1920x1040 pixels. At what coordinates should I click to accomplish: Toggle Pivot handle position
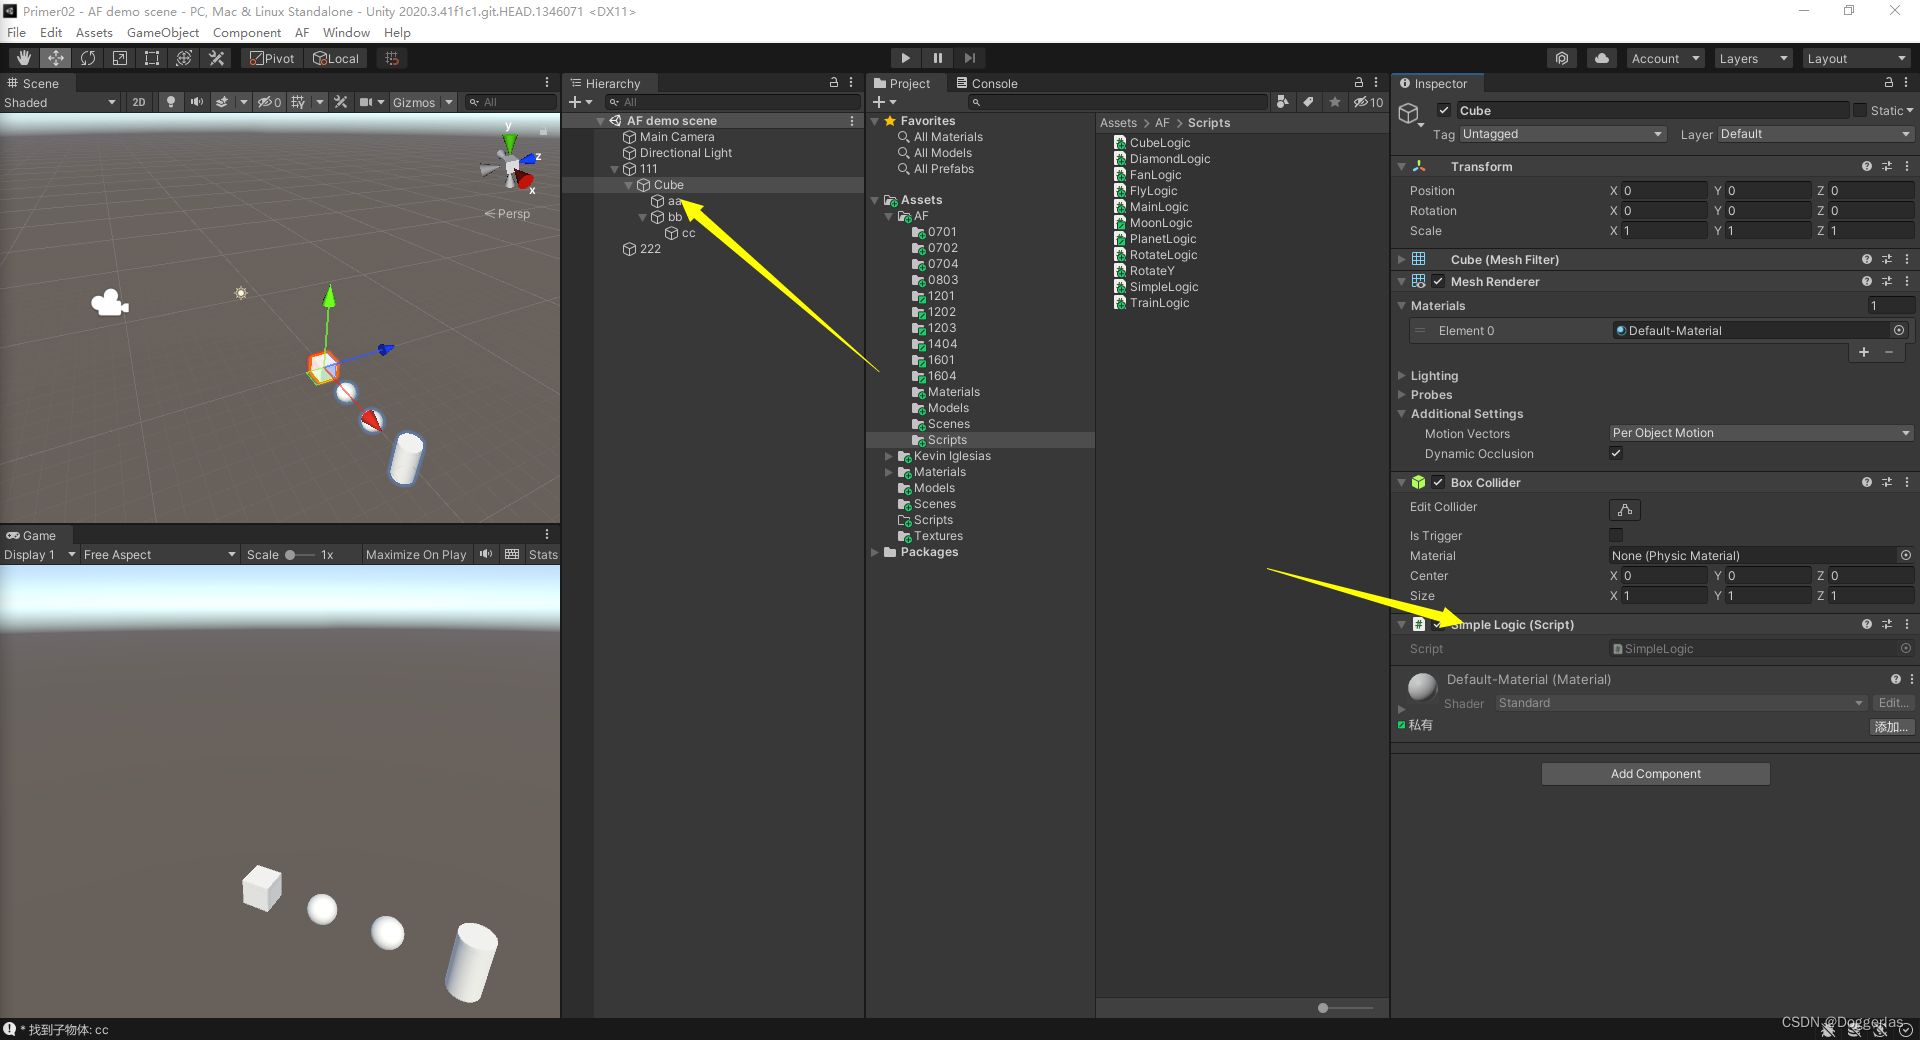point(273,58)
